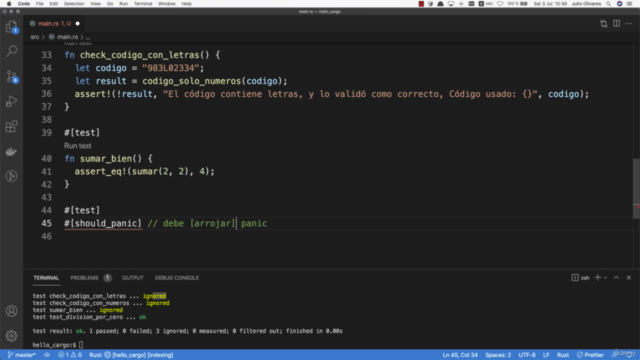Screen dimensions: 640x360
Task: Open the Manage gear icon
Action: [x=11, y=336]
